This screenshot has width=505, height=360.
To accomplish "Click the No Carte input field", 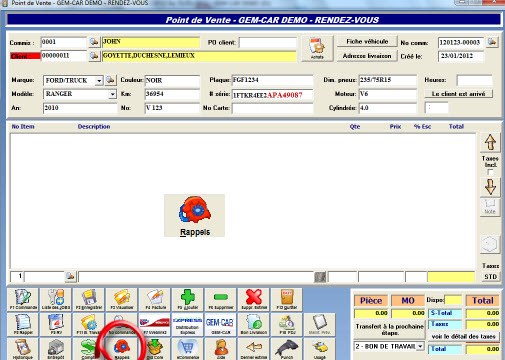I will click(272, 108).
